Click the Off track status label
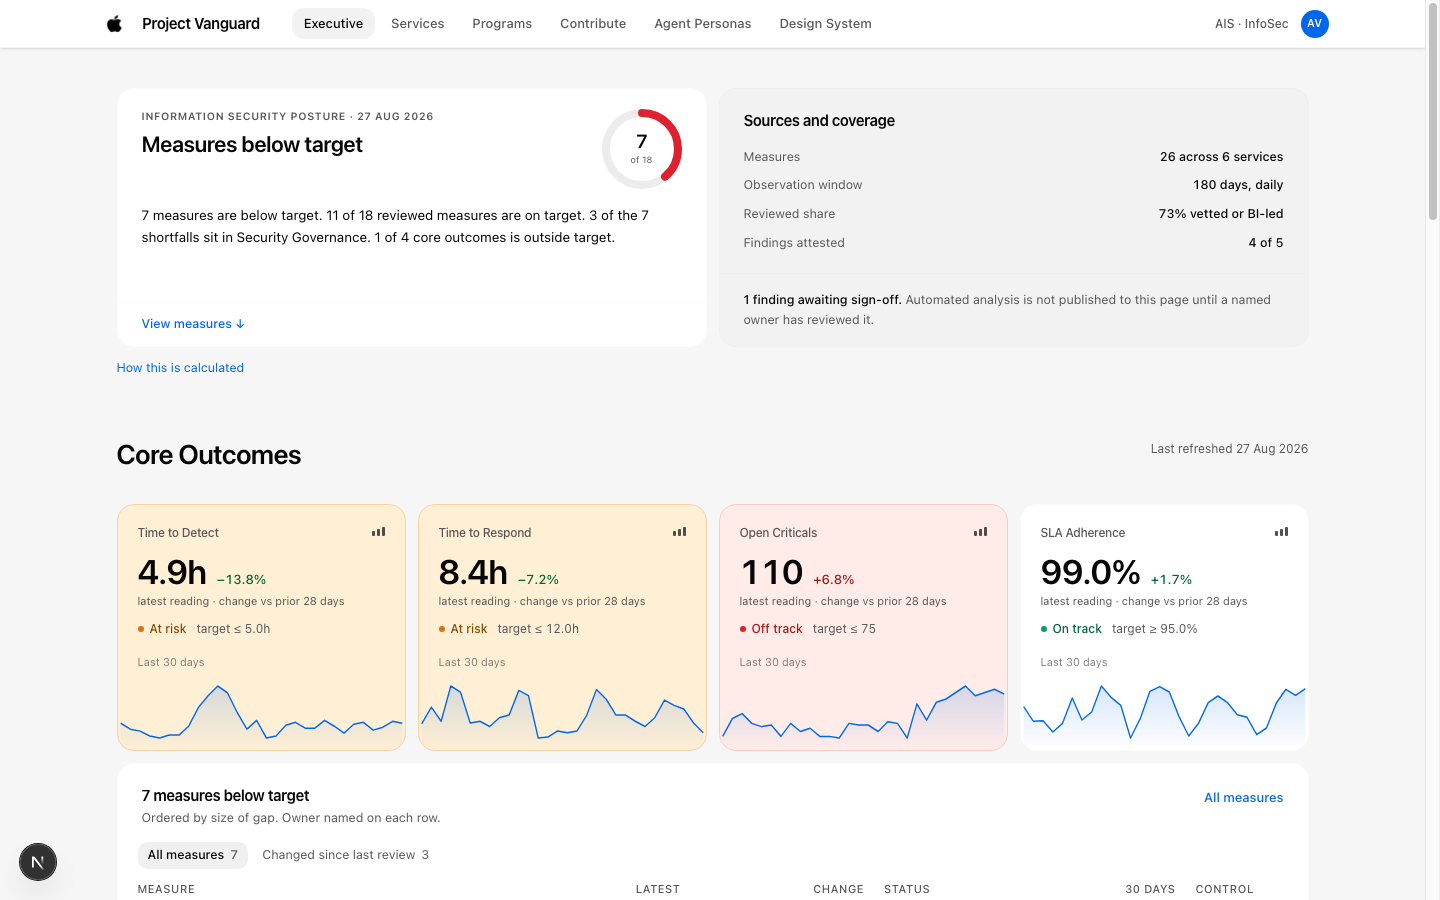 (777, 629)
